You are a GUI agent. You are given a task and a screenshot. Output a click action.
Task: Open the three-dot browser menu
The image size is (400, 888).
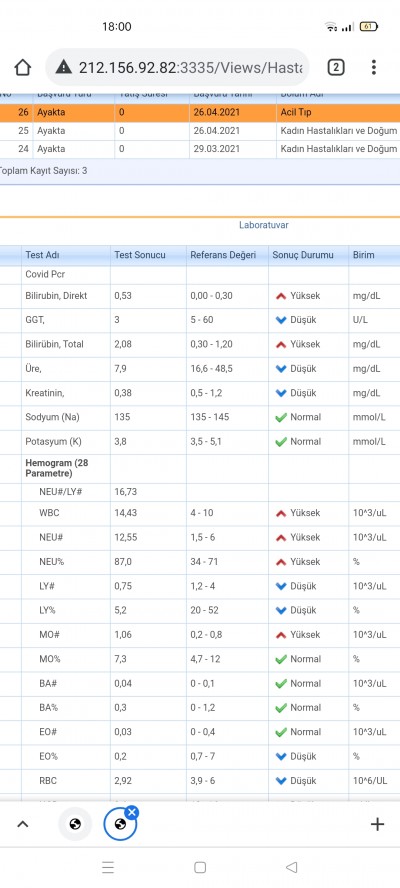click(x=373, y=67)
